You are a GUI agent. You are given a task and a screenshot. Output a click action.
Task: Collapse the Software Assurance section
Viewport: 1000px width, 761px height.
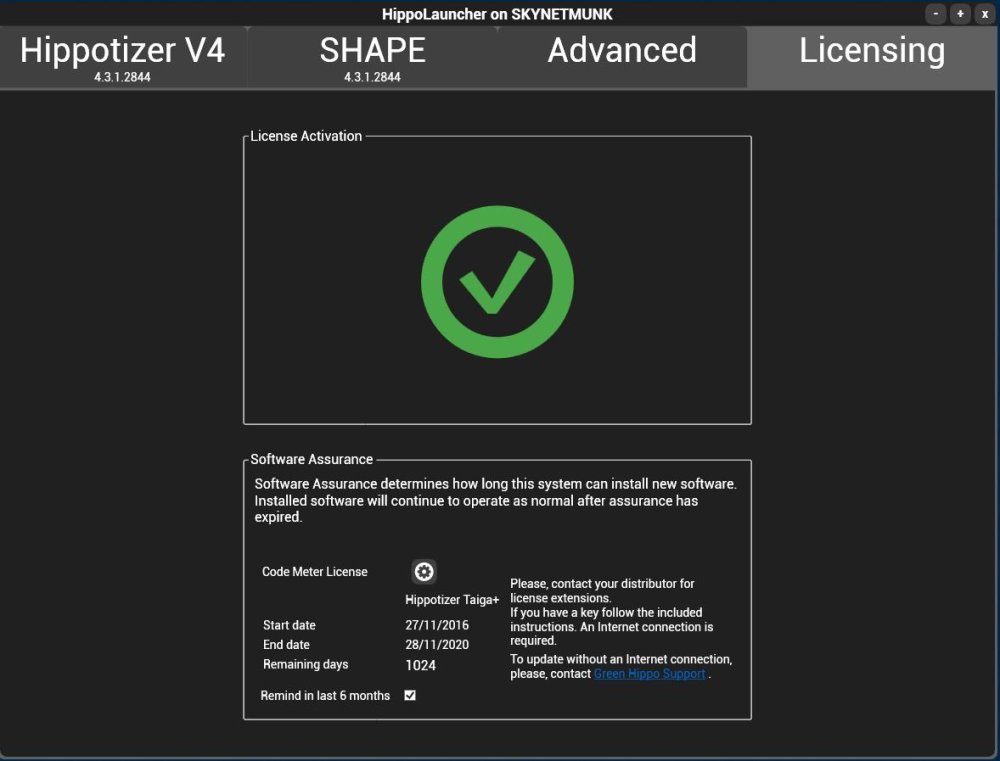pos(310,459)
